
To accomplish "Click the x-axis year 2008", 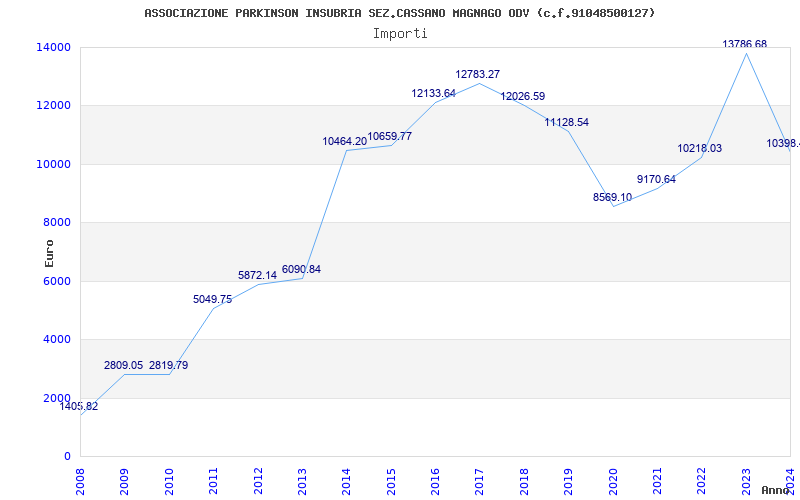I will pos(81,481).
